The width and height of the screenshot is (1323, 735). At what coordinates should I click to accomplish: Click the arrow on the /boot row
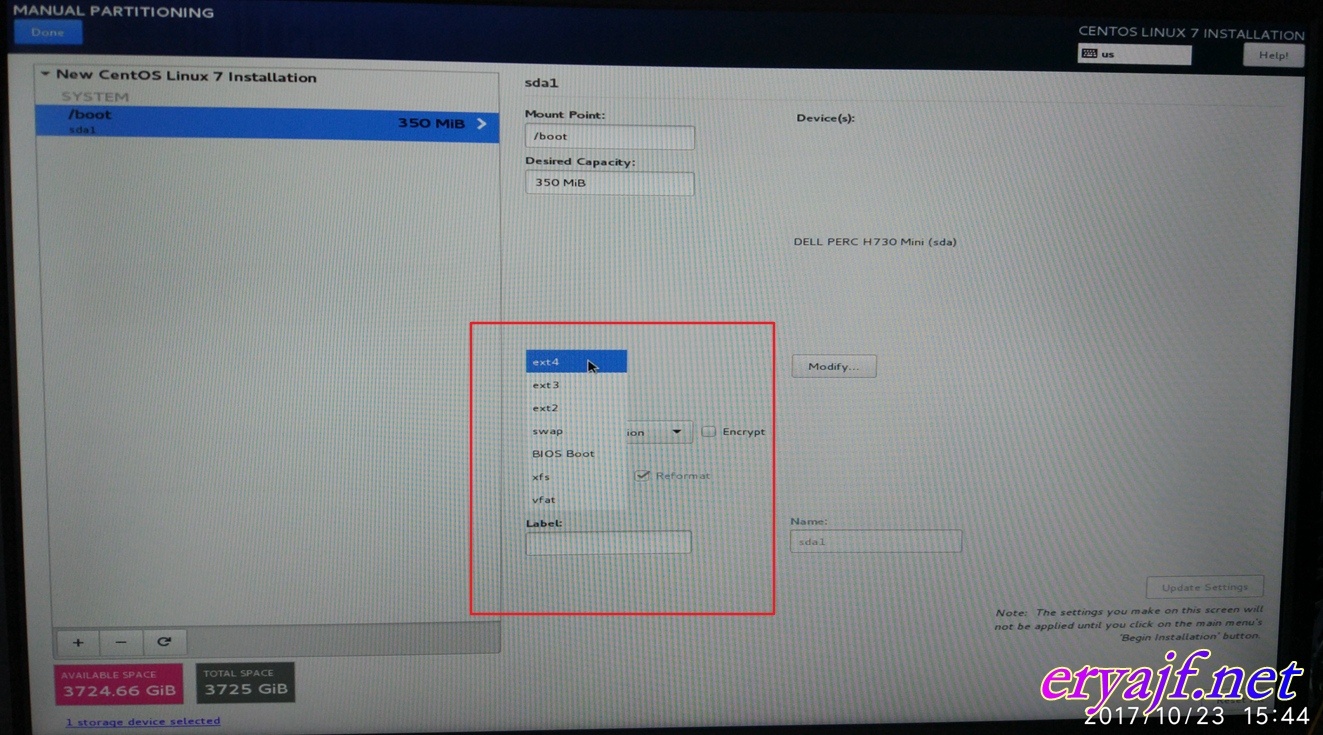click(481, 123)
